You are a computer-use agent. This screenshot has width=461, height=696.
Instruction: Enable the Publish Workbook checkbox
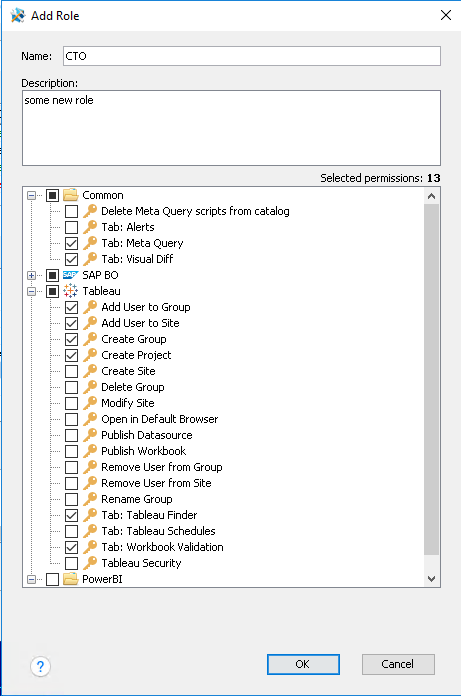(x=71, y=451)
